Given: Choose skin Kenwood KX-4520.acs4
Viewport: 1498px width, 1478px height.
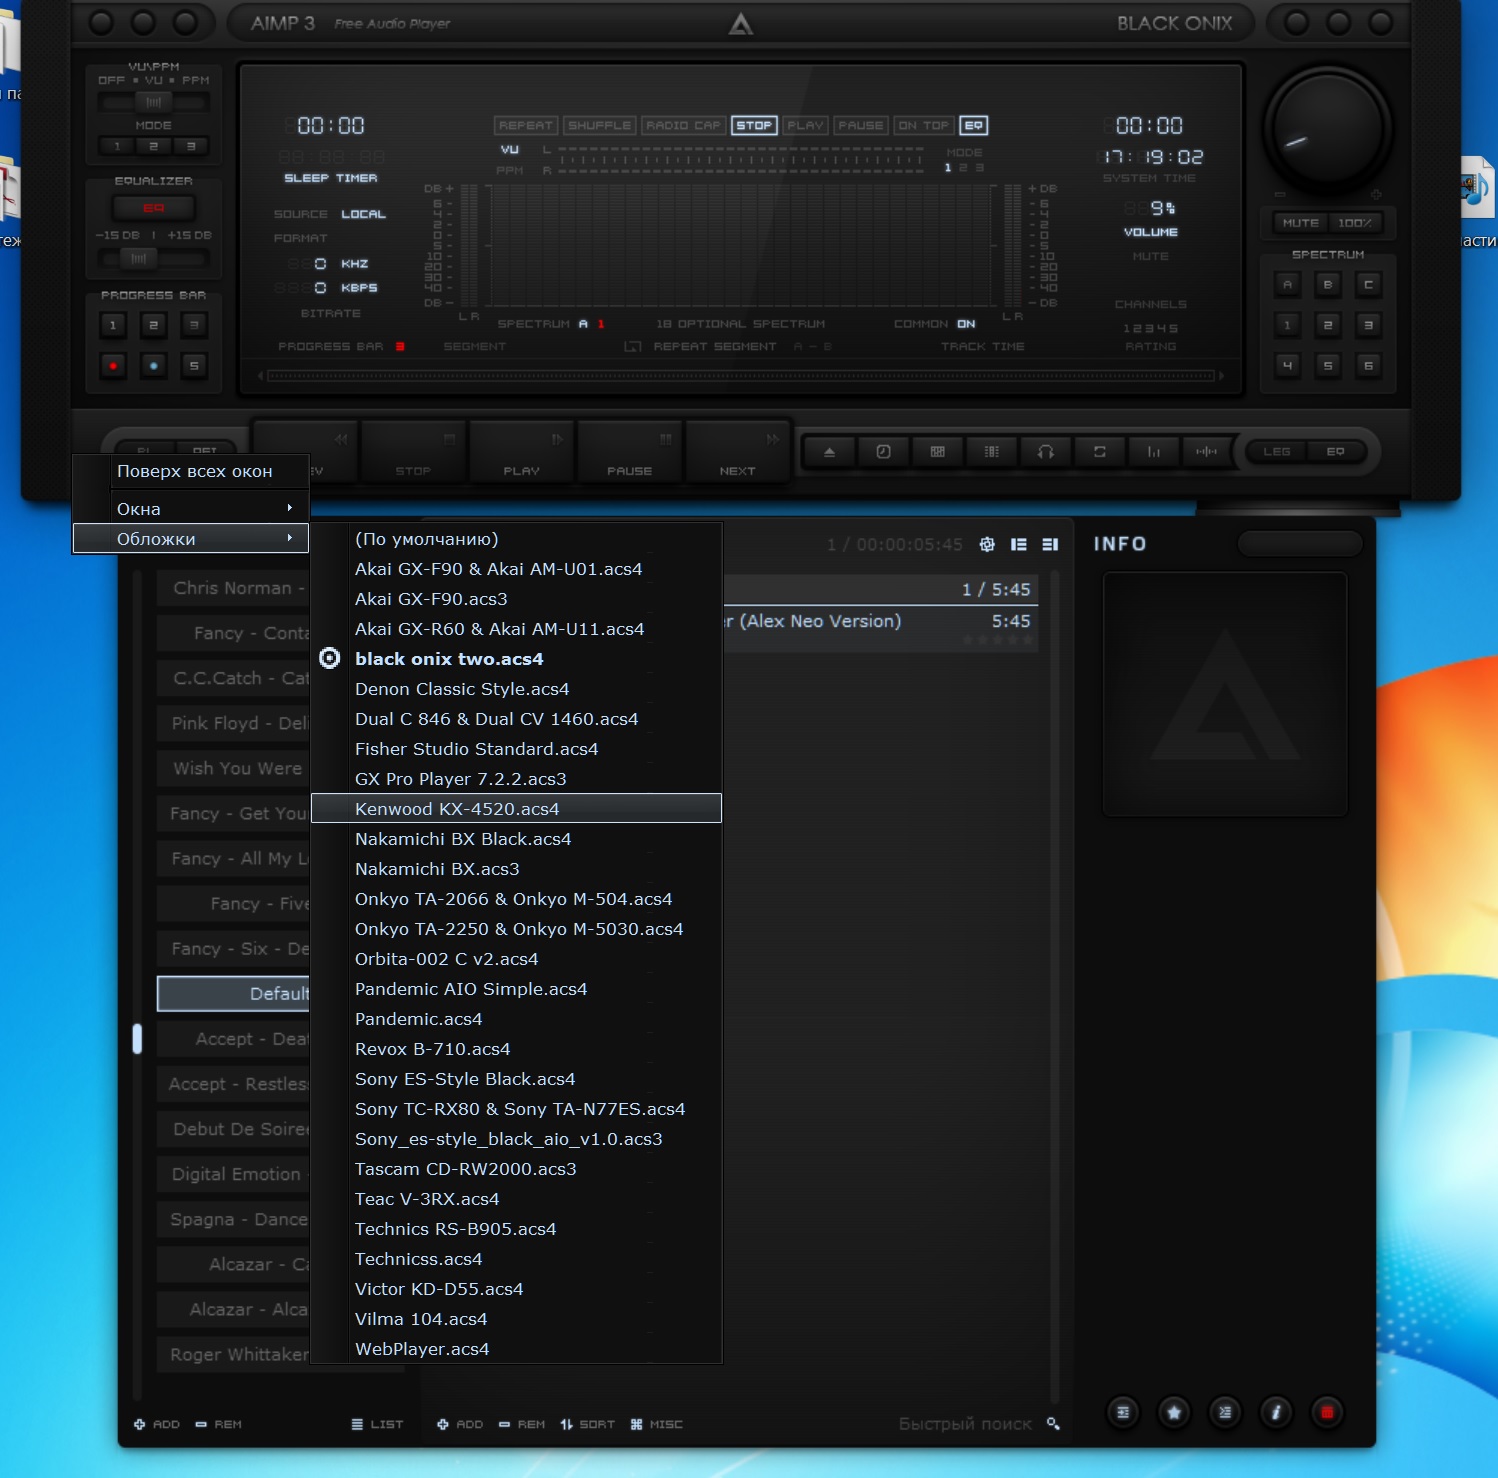Looking at the screenshot, I should (x=516, y=808).
